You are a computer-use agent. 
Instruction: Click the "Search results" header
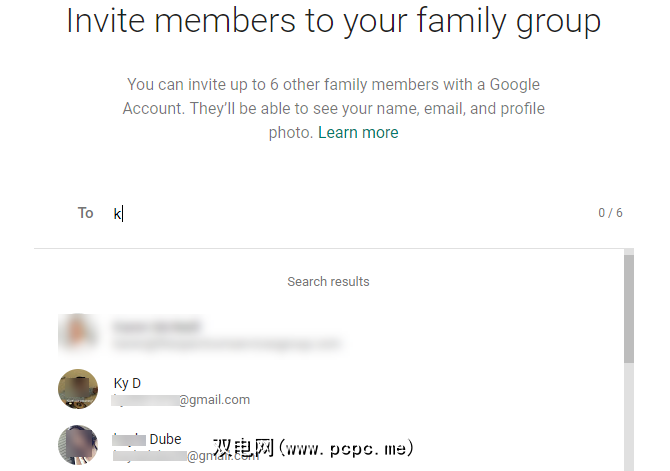tap(328, 282)
